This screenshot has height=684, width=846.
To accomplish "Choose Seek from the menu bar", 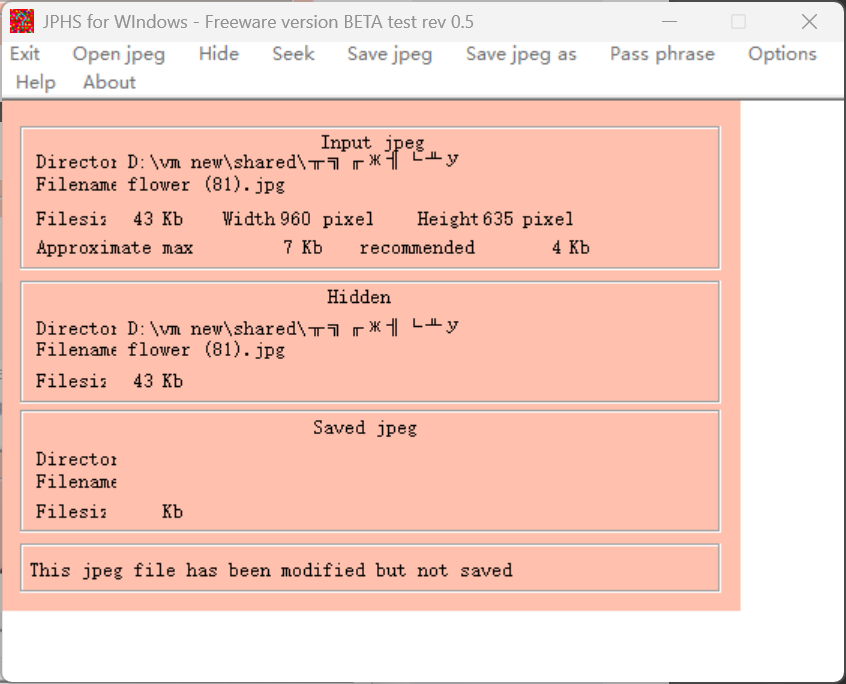I will pyautogui.click(x=293, y=54).
